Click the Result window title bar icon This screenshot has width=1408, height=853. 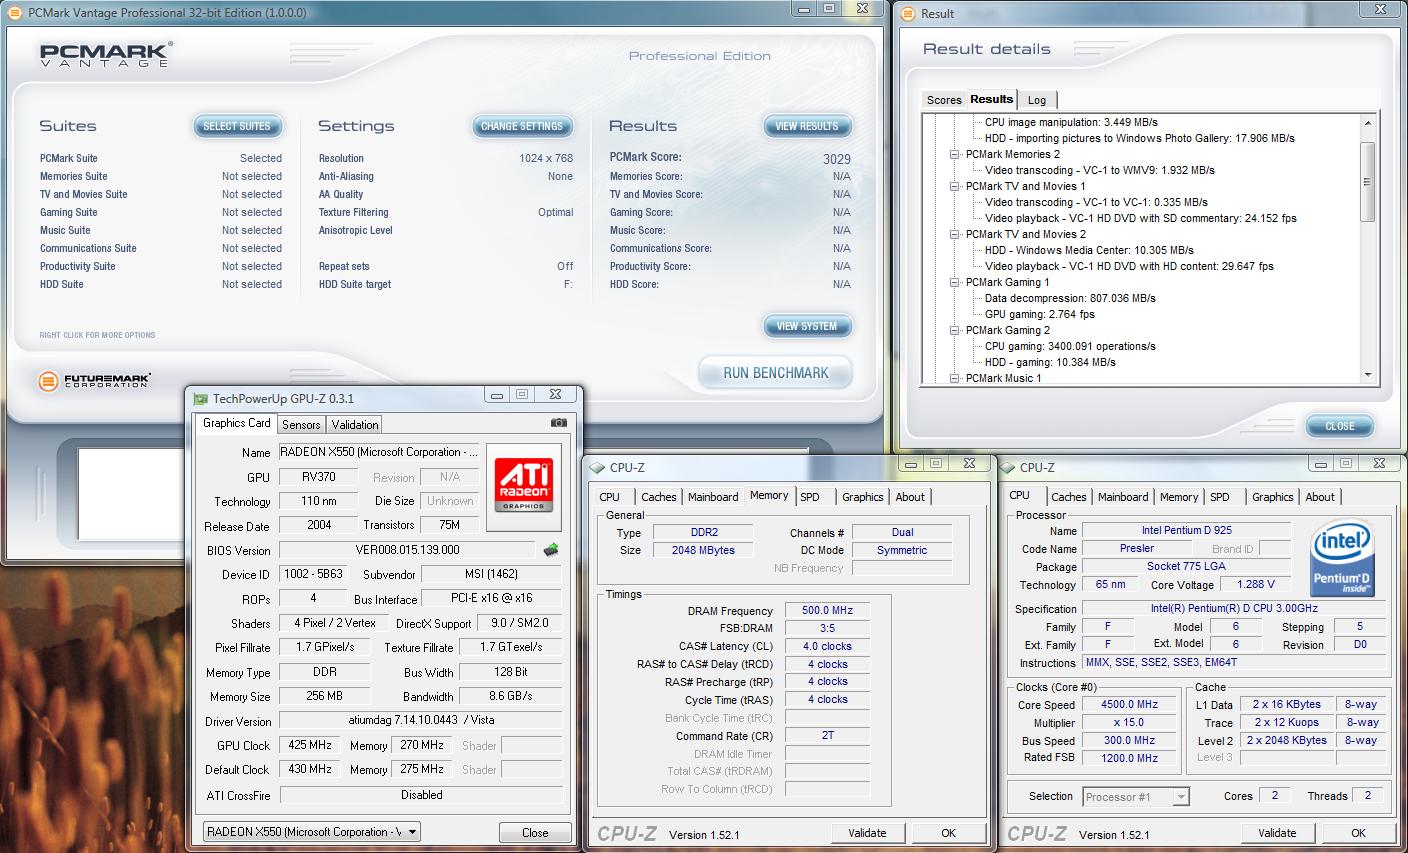[x=908, y=14]
